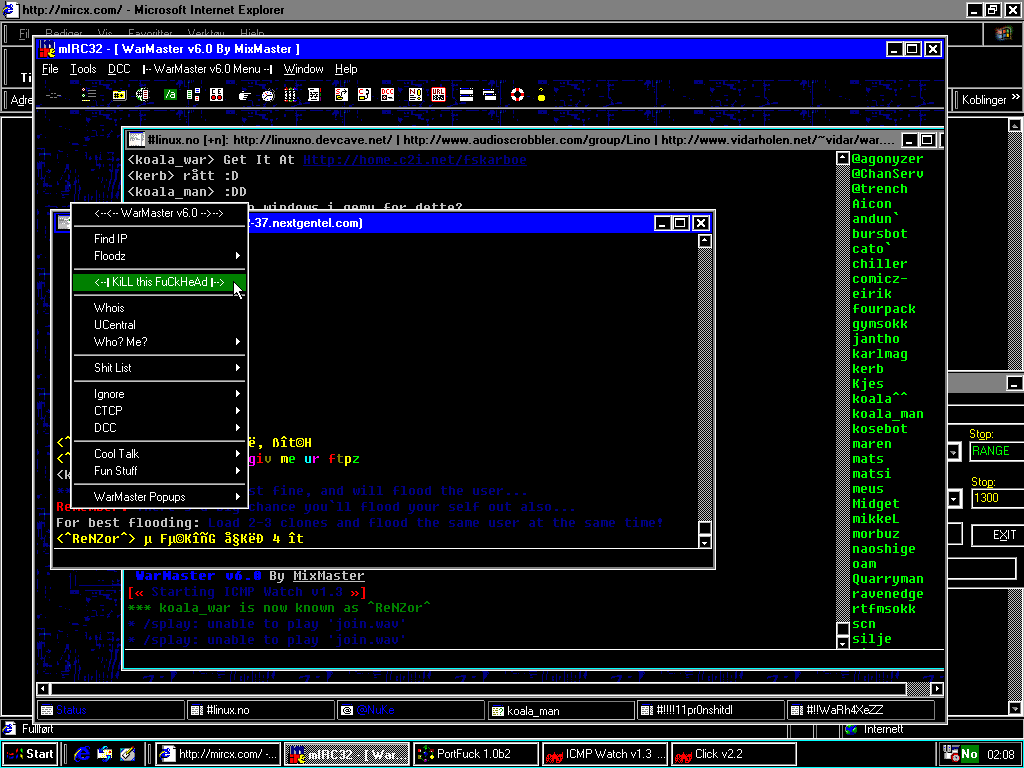1024x768 pixels.
Task: Switch to the #!!WaRh4XeZZ switchbar button
Action: click(861, 710)
